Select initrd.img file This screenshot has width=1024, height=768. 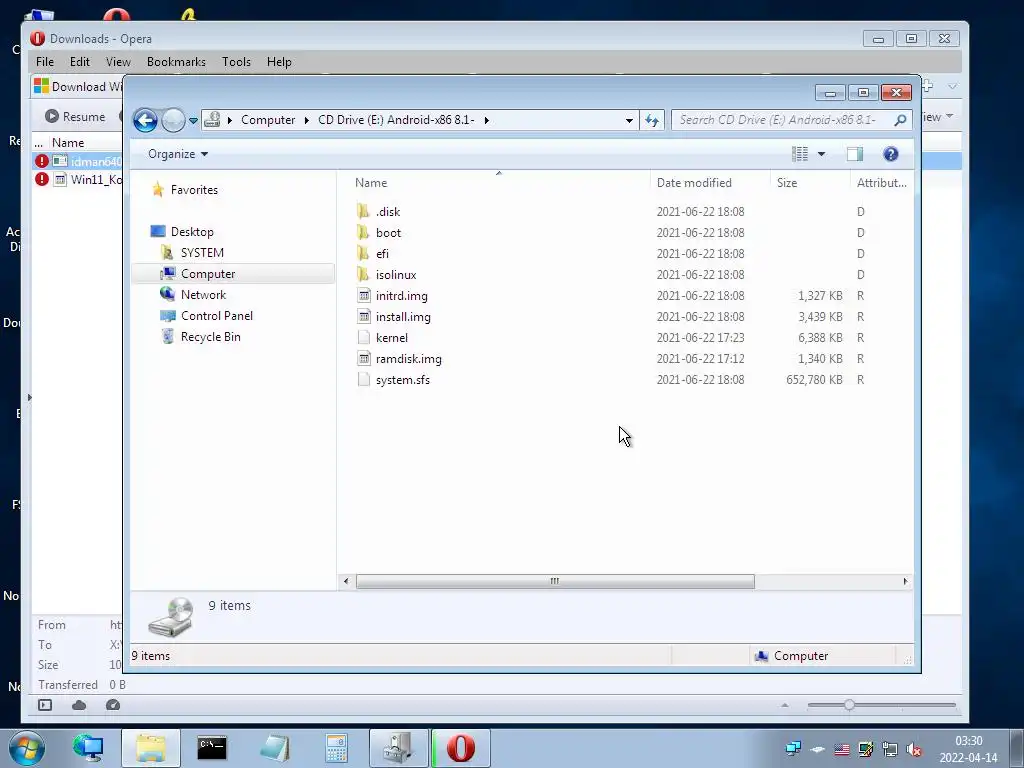pyautogui.click(x=402, y=296)
